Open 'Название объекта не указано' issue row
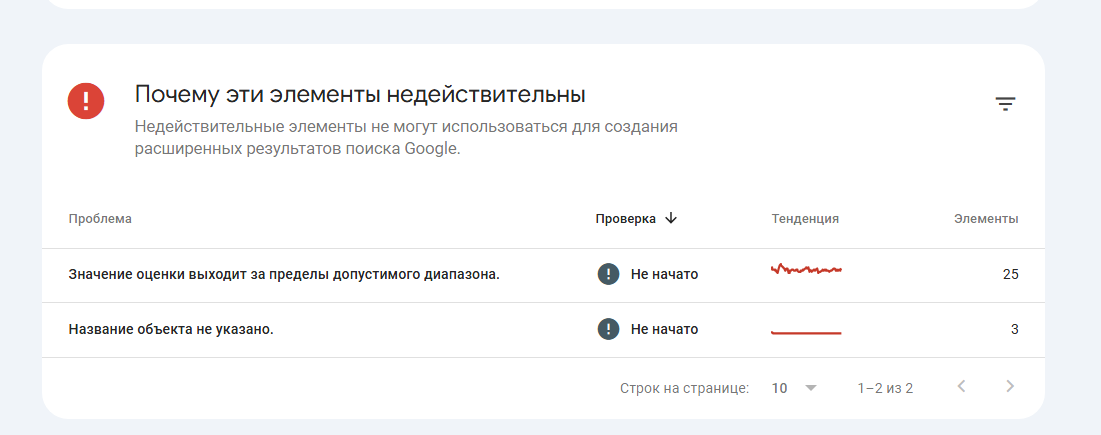1101x435 pixels. click(x=171, y=329)
